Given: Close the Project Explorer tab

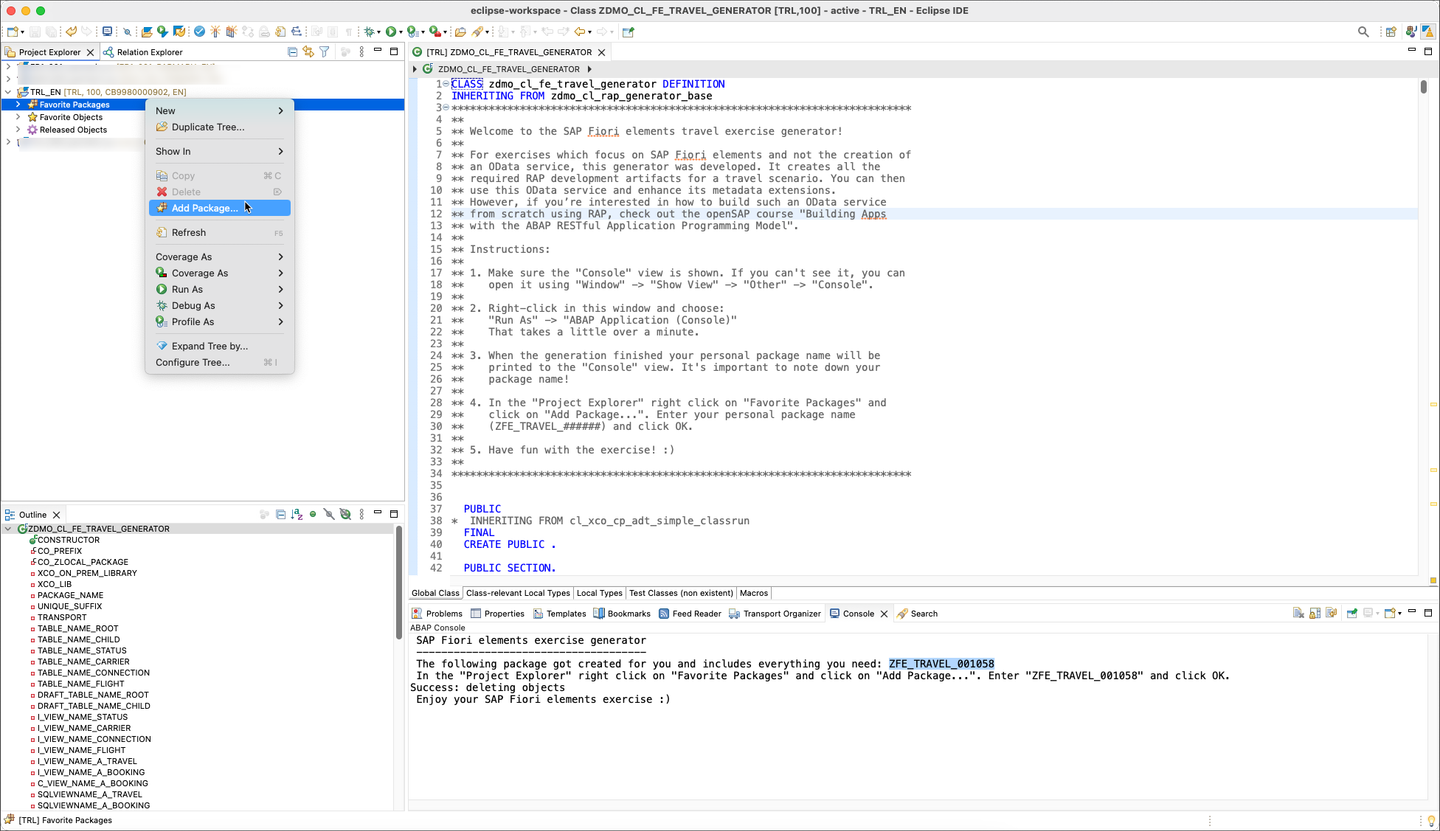Looking at the screenshot, I should point(90,52).
